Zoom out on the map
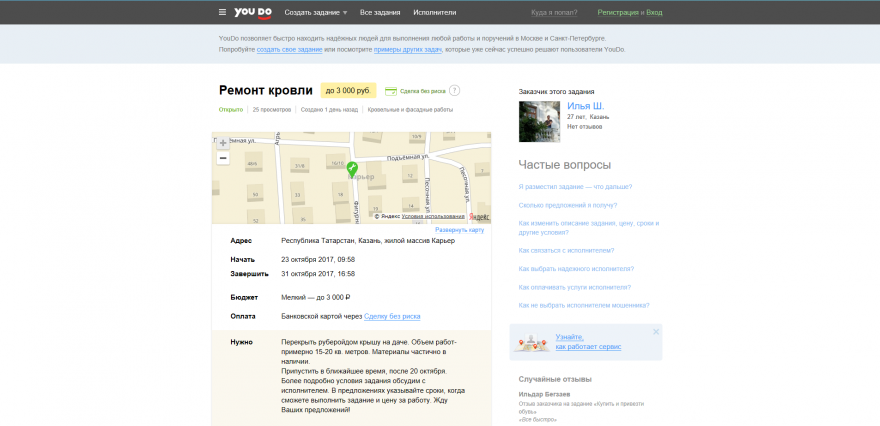The width and height of the screenshot is (880, 426). 223,158
